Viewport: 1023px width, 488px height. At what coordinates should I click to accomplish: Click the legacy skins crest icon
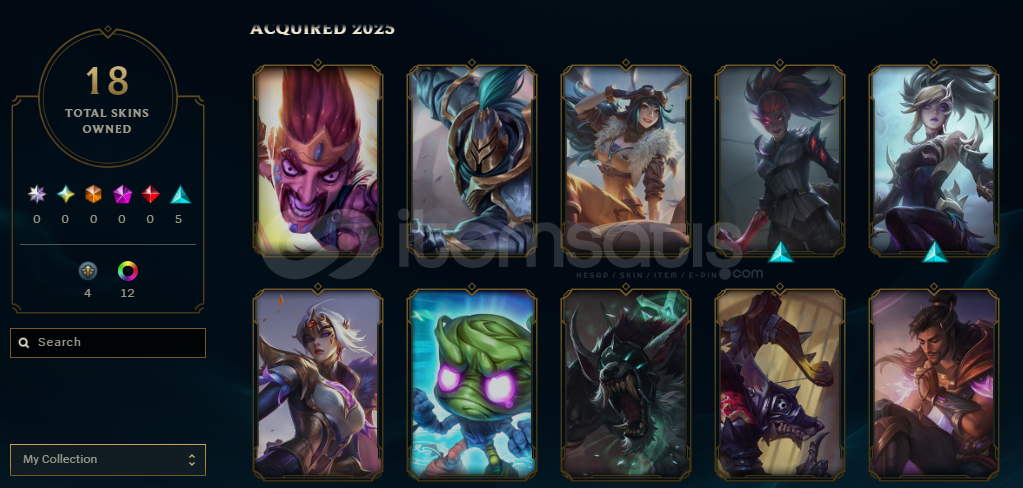[88, 271]
